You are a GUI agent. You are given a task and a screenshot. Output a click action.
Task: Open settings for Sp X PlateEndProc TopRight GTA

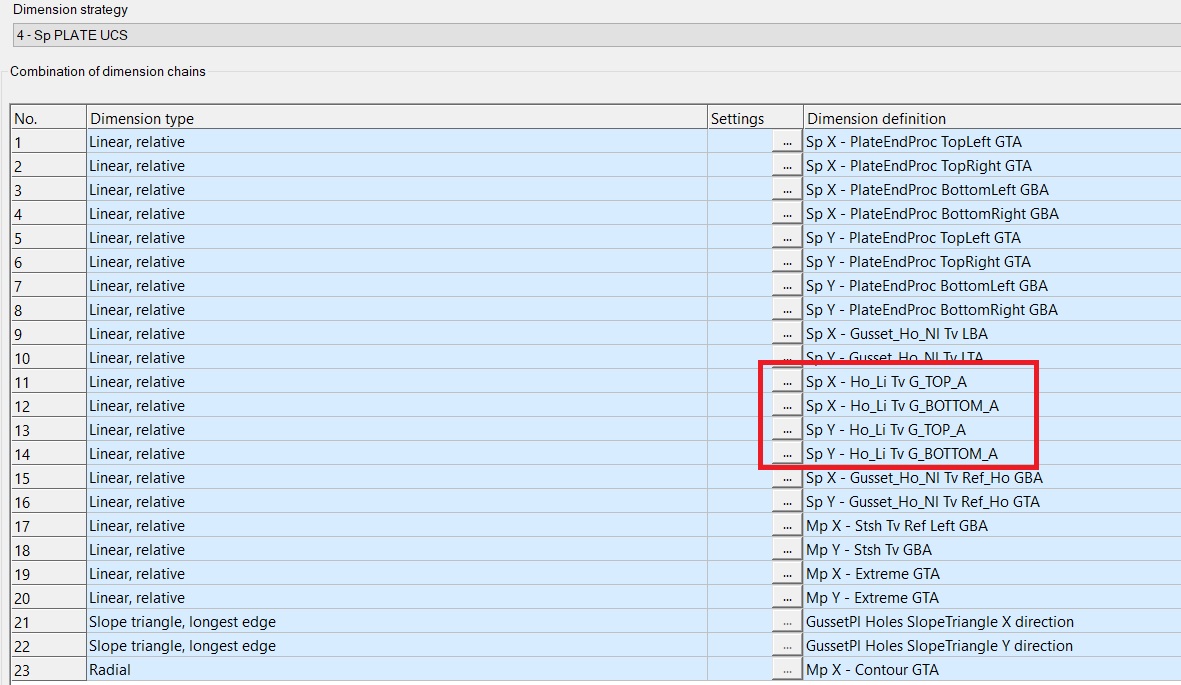[x=788, y=165]
